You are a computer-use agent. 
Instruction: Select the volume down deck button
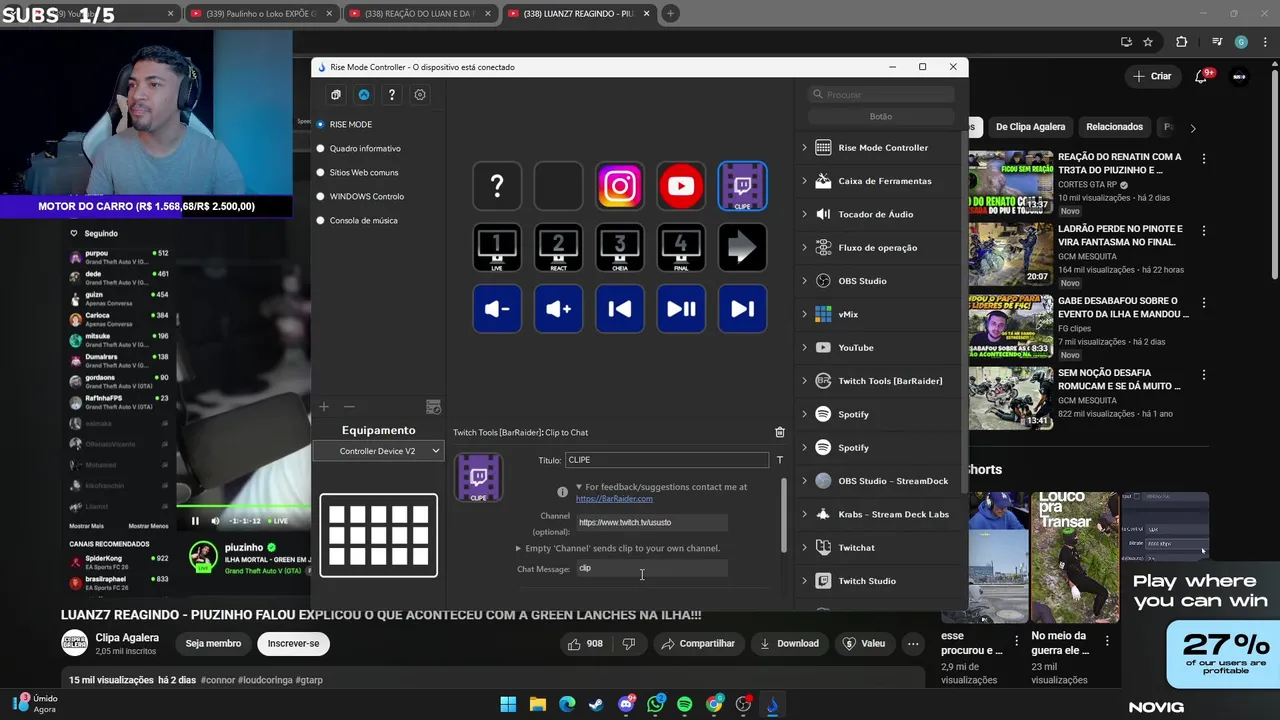(x=497, y=309)
